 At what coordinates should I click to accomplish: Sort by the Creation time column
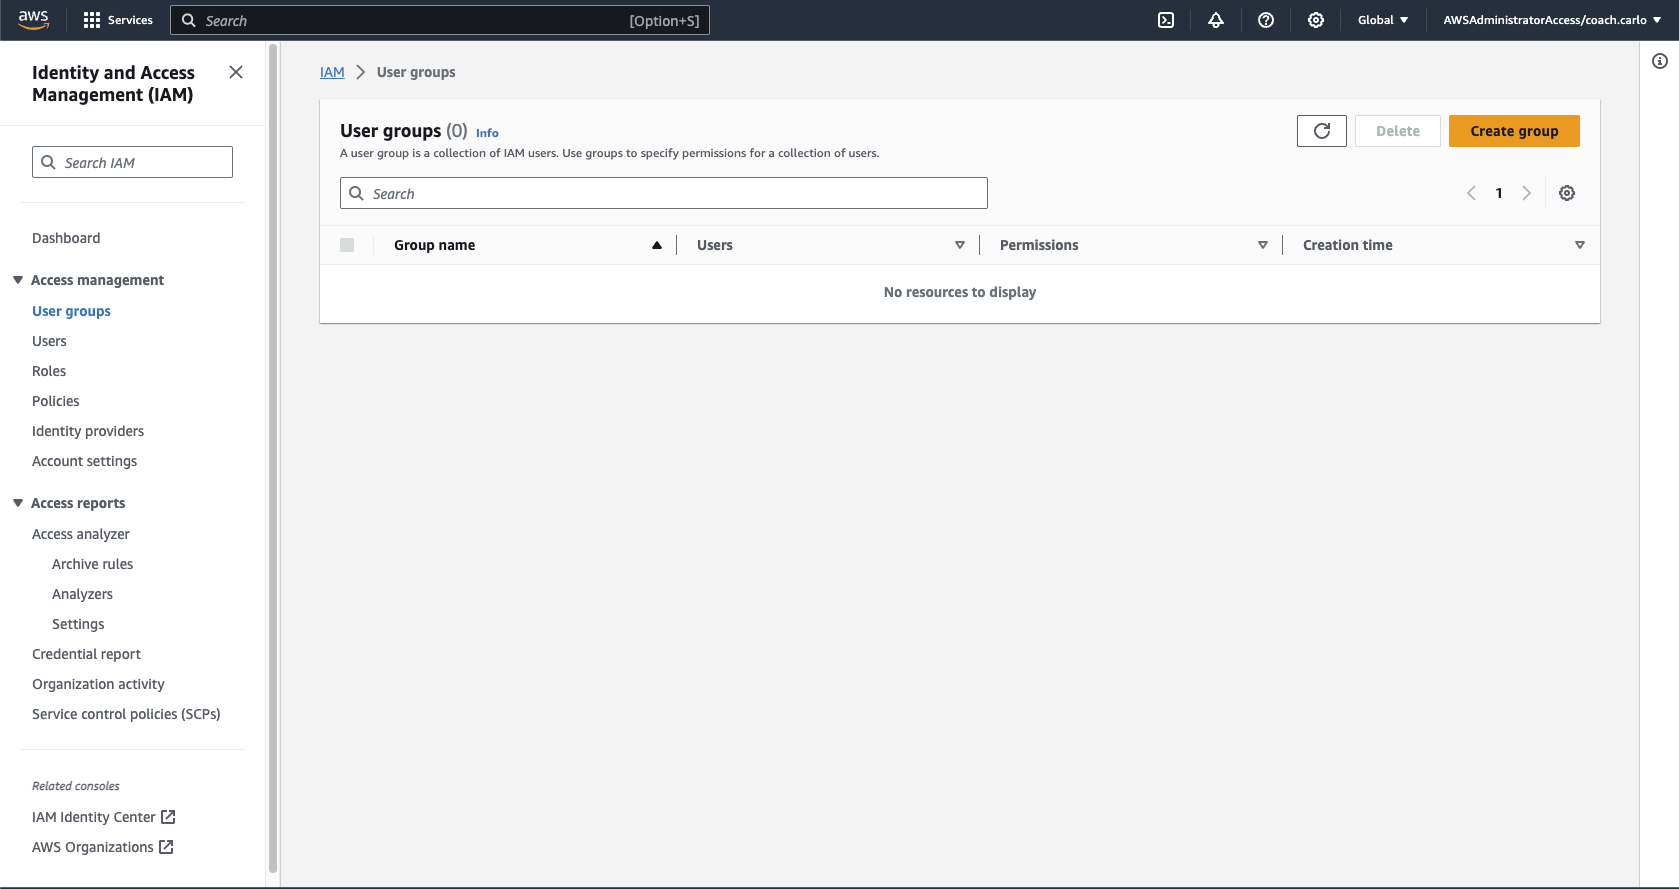click(1348, 245)
